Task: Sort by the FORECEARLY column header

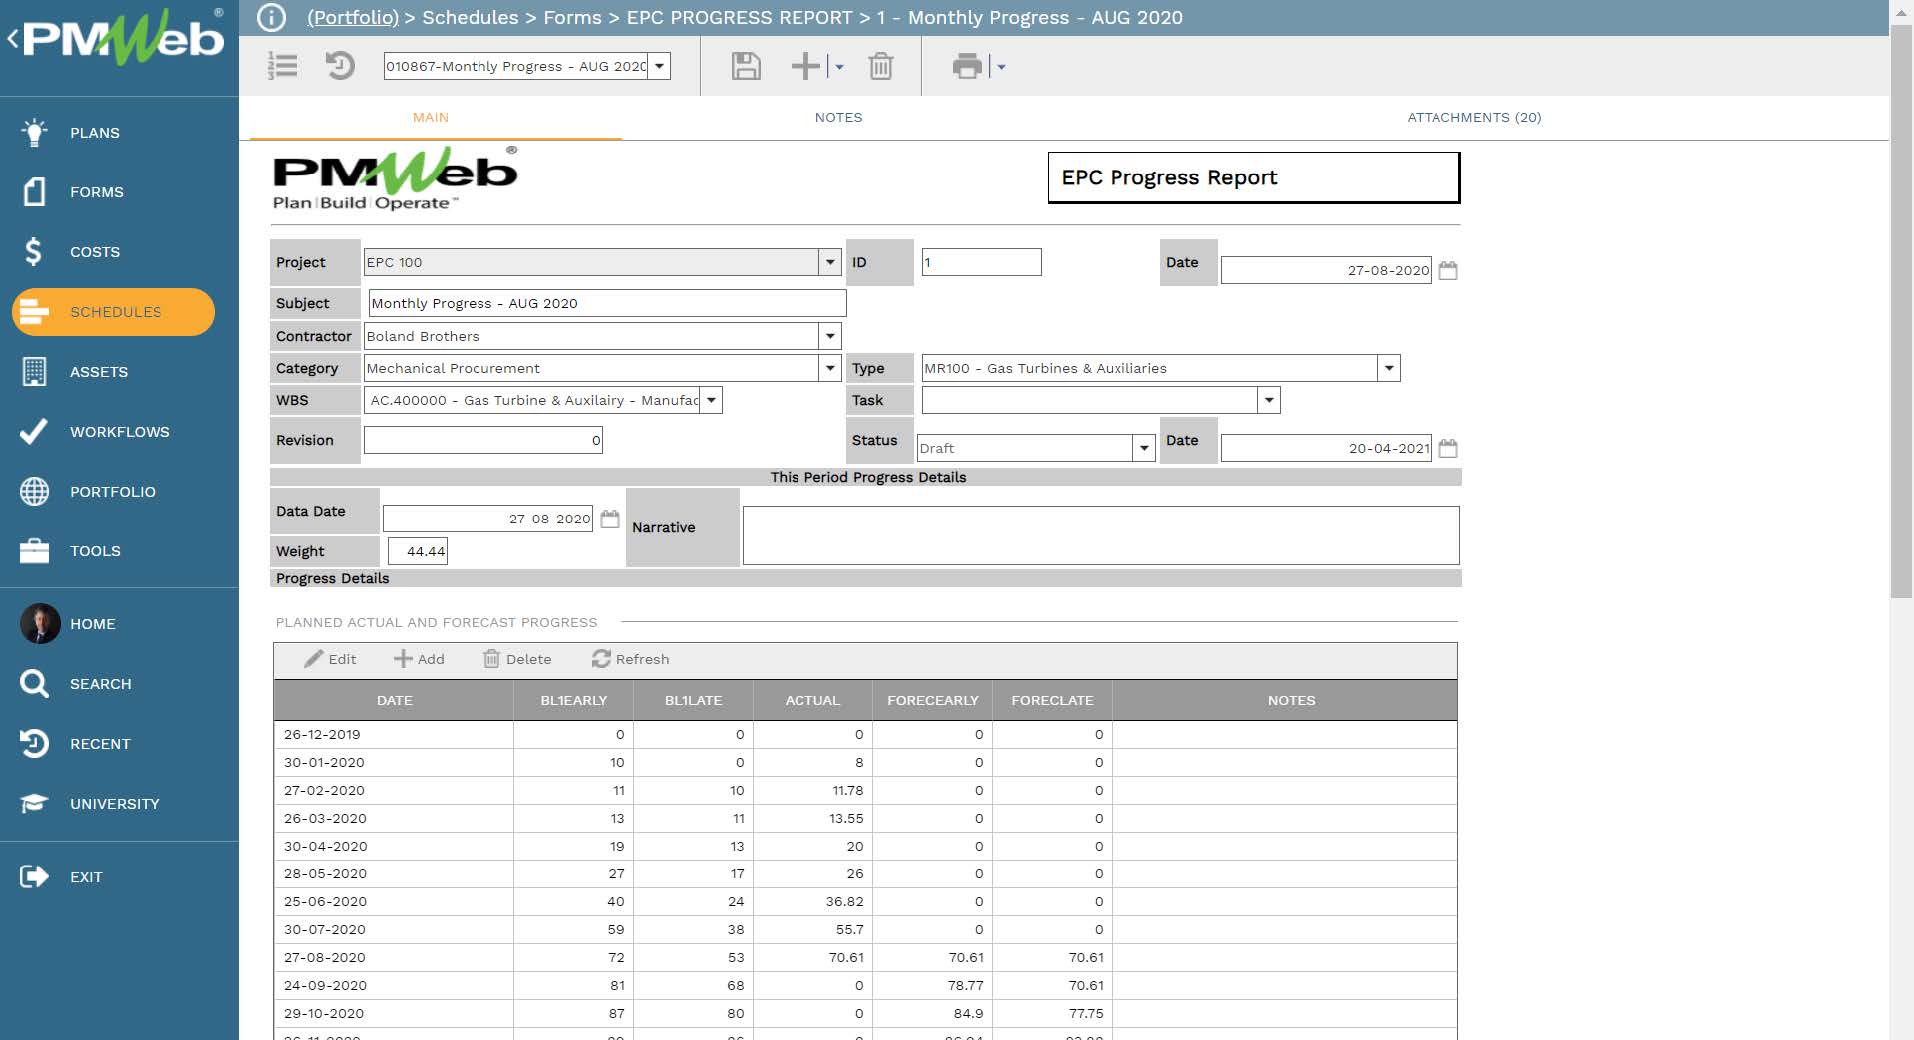Action: coord(932,700)
